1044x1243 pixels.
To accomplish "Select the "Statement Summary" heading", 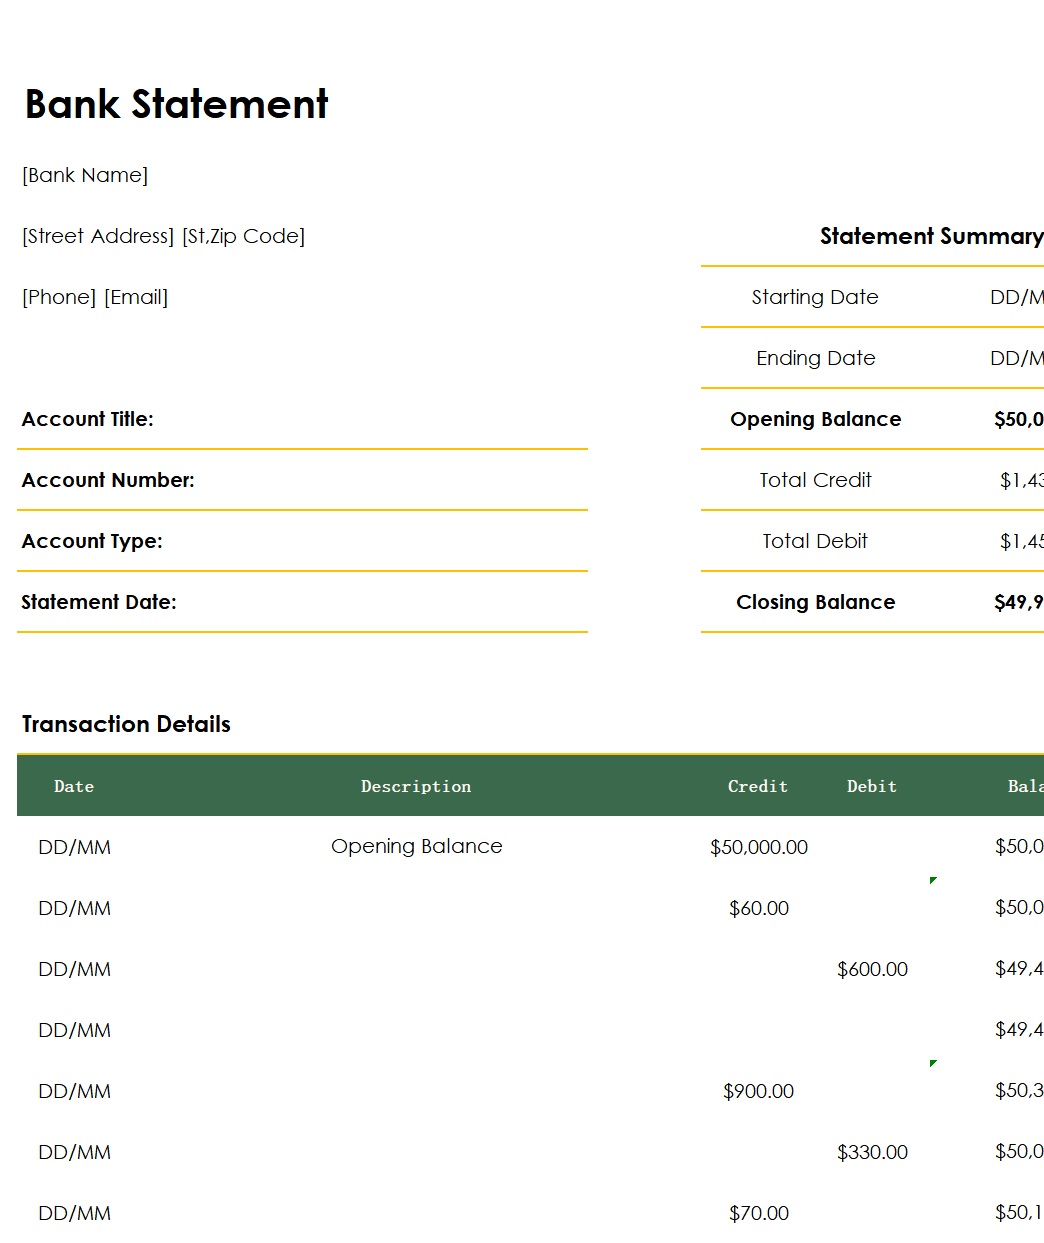I will pos(932,236).
